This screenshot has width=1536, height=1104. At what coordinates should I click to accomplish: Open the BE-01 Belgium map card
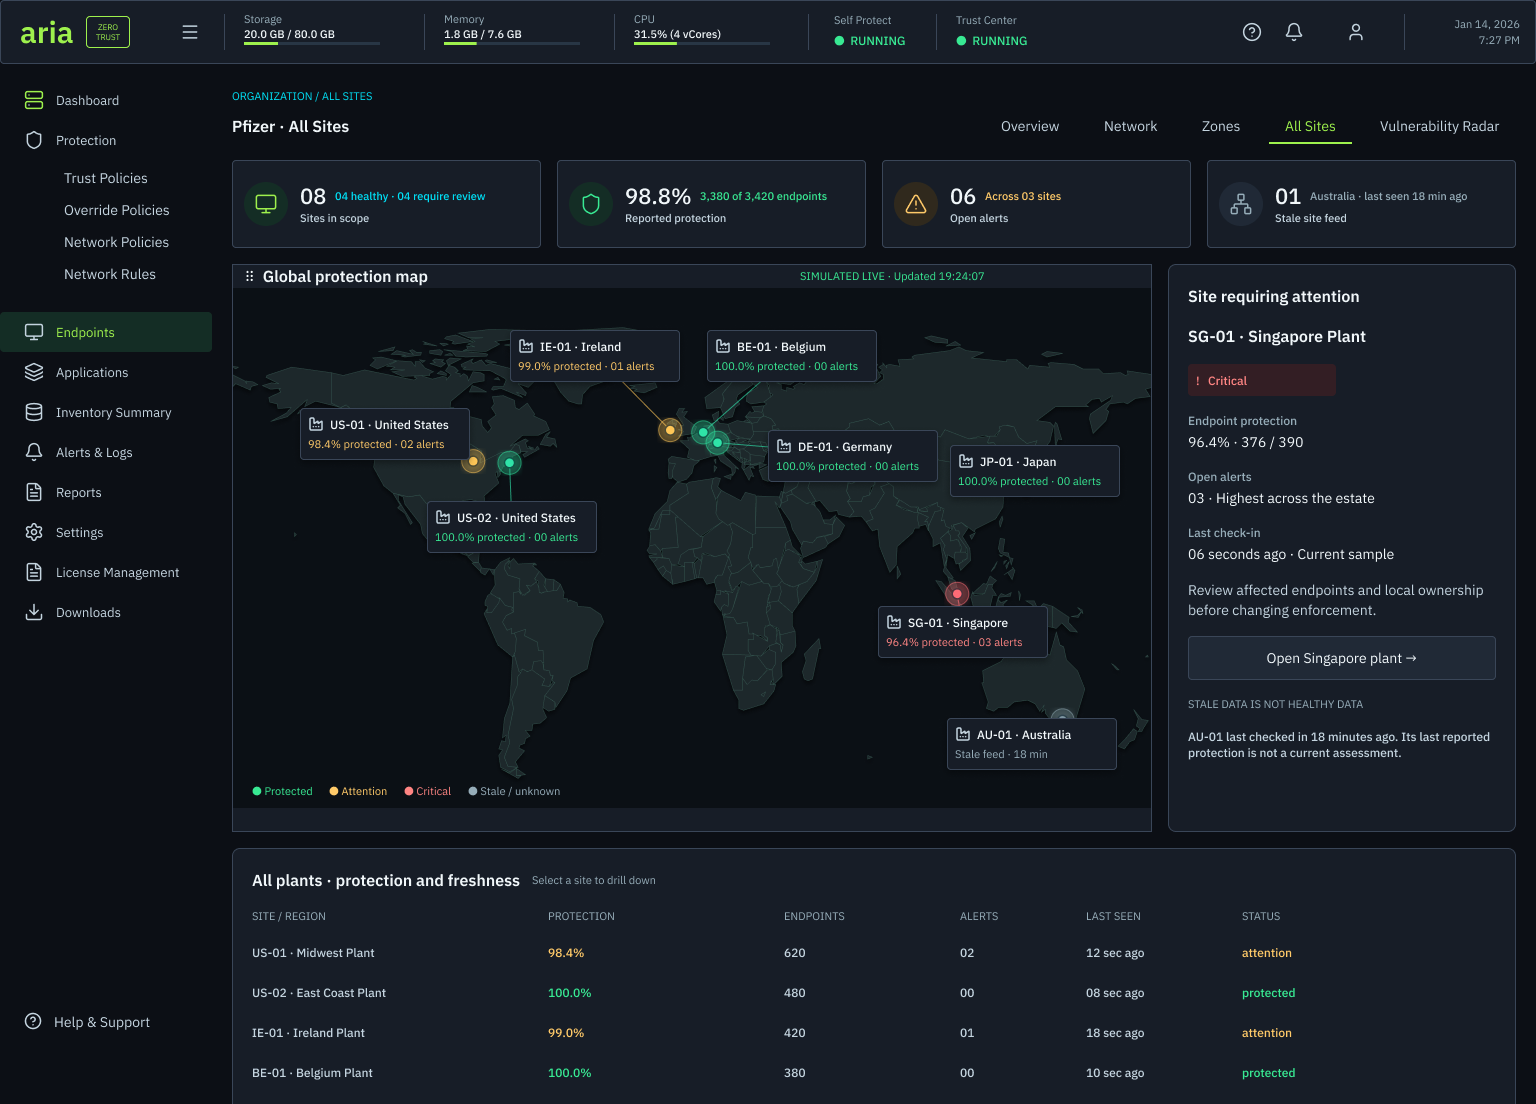pos(792,356)
